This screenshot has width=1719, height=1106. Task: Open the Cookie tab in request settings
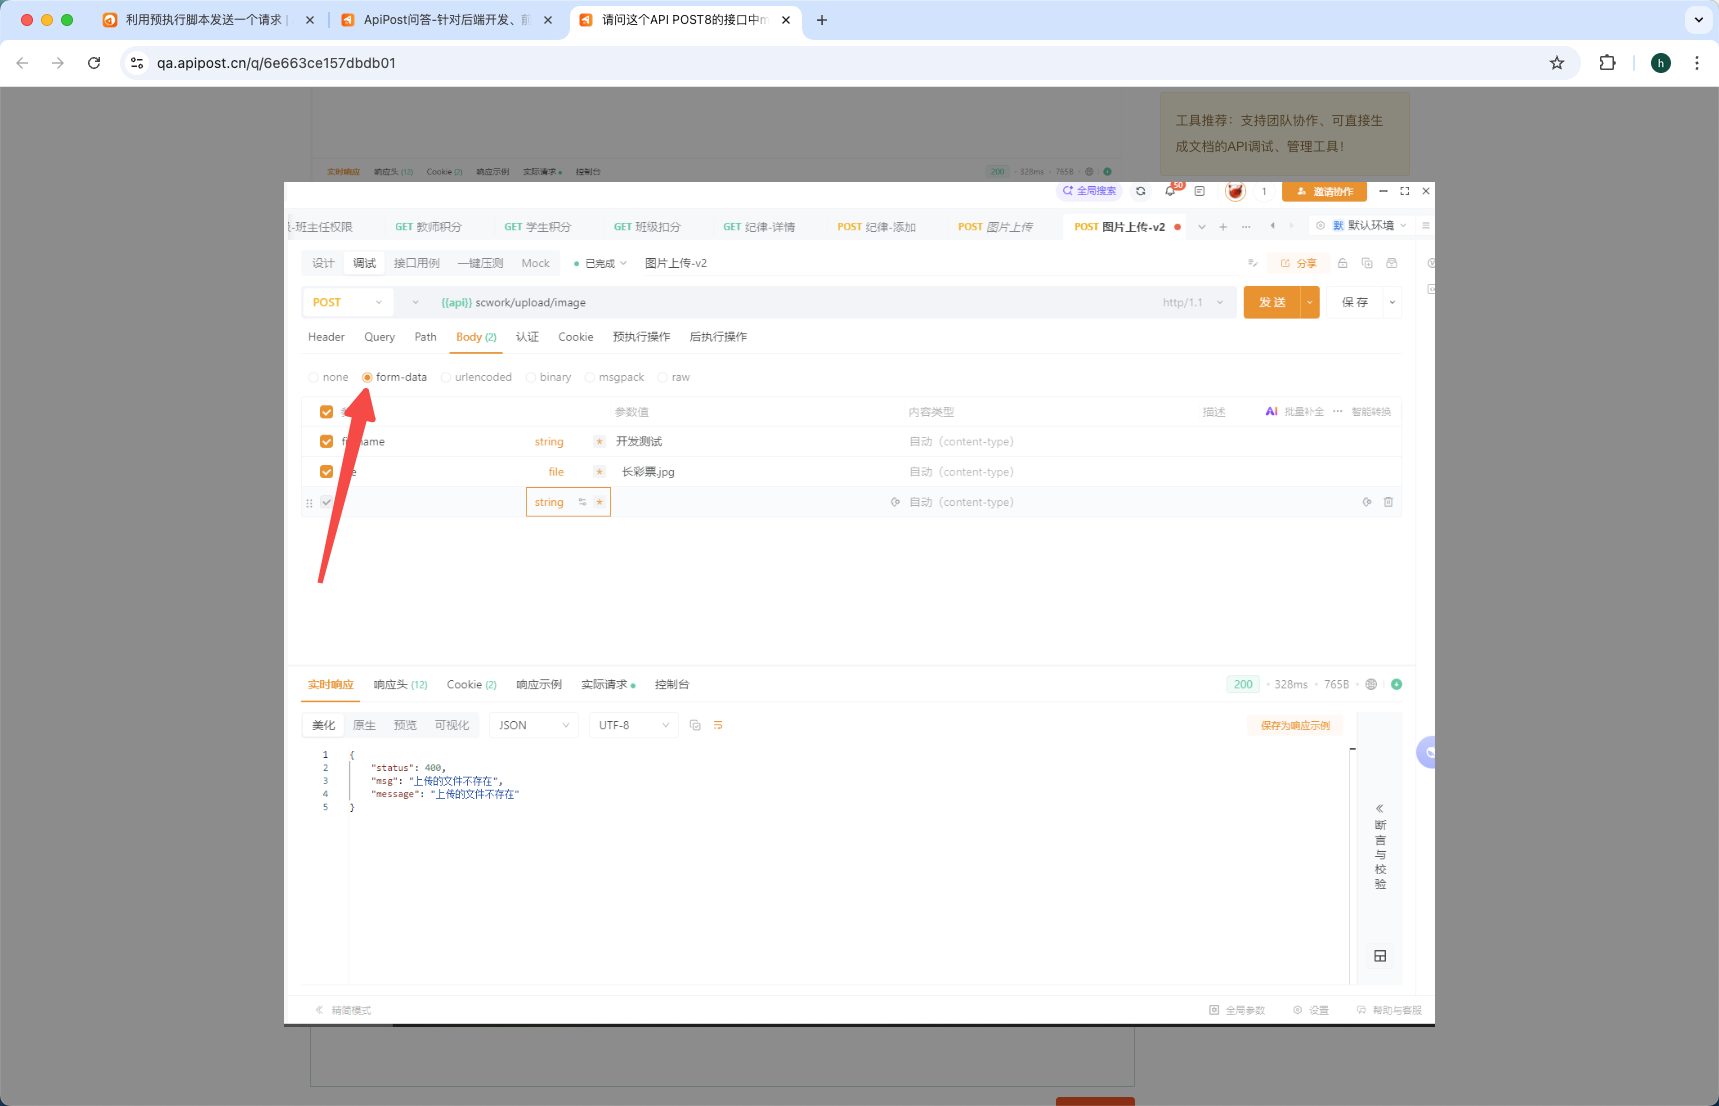576,337
